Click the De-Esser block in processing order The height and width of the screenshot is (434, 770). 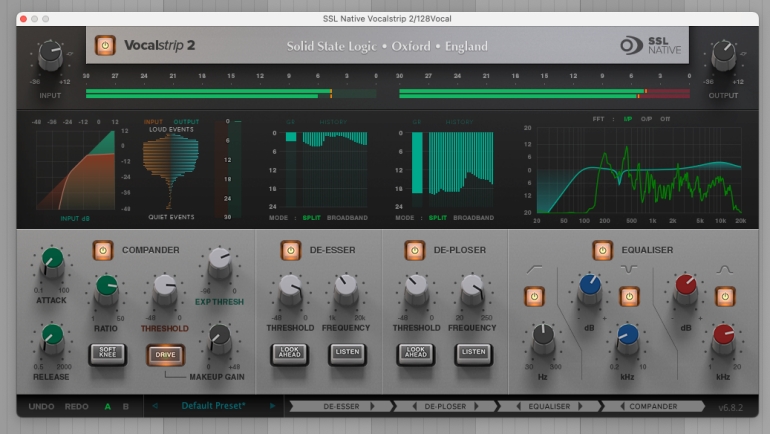point(341,407)
